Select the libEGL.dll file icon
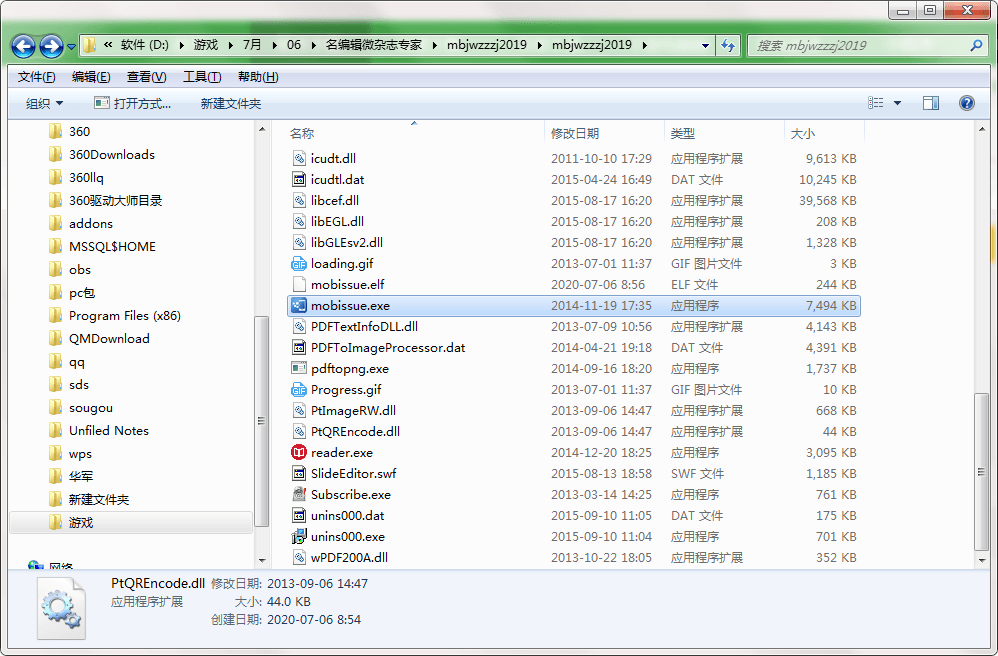Image resolution: width=998 pixels, height=656 pixels. 299,221
